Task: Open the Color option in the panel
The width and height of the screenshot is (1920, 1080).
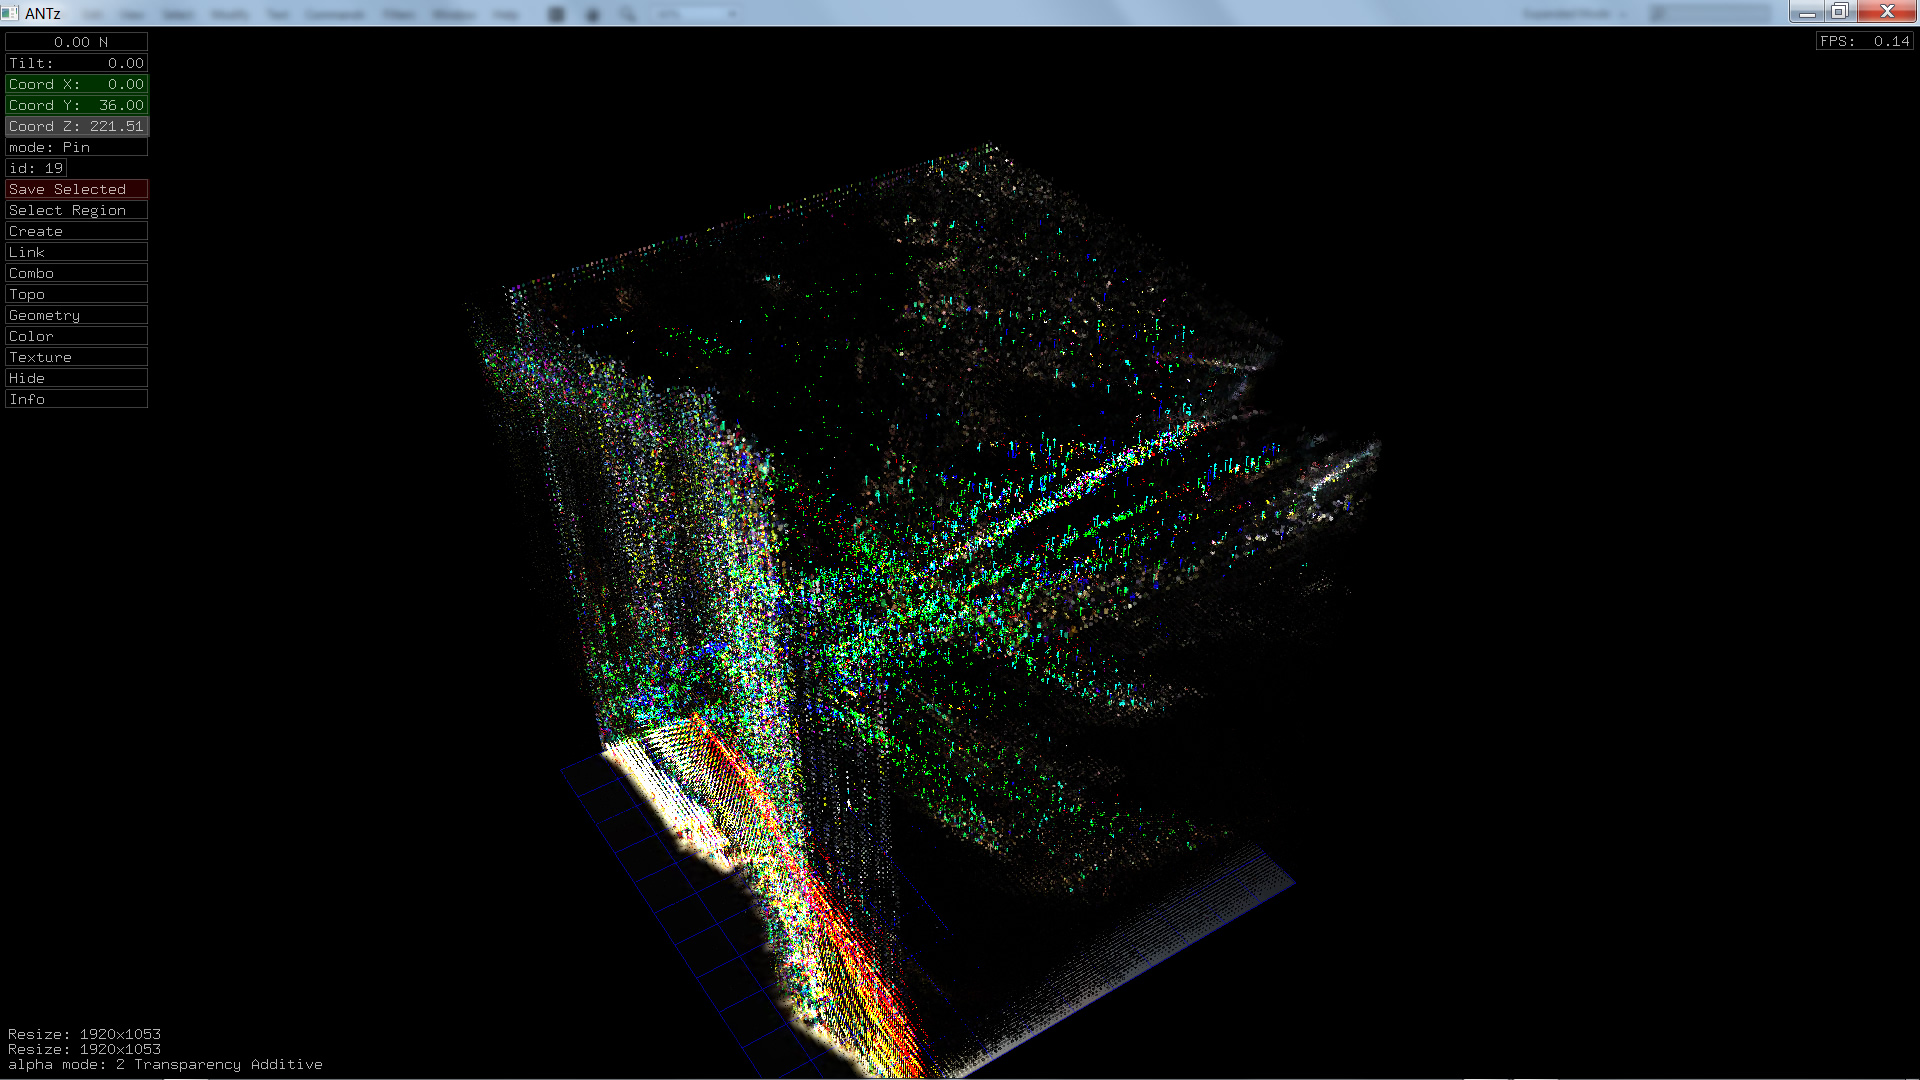Action: click(x=76, y=336)
